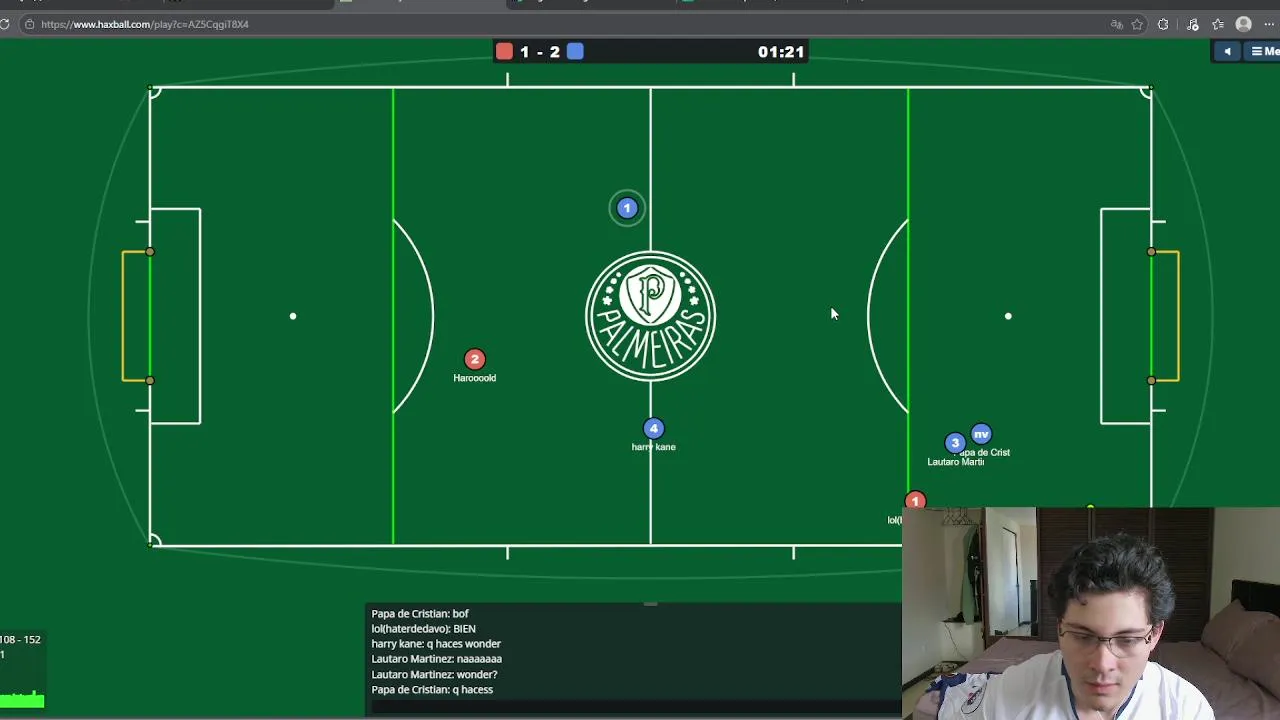Click the 1 - 2 score display

tap(540, 52)
